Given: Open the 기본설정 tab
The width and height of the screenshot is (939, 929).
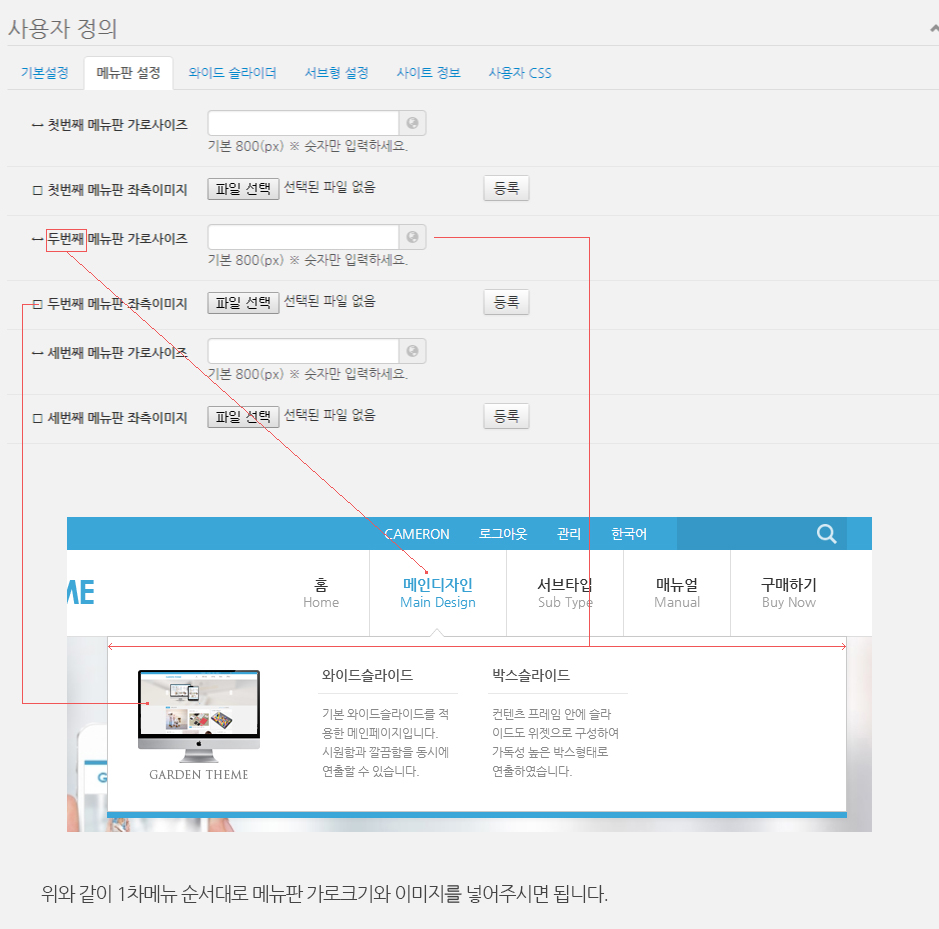Looking at the screenshot, I should pyautogui.click(x=45, y=73).
